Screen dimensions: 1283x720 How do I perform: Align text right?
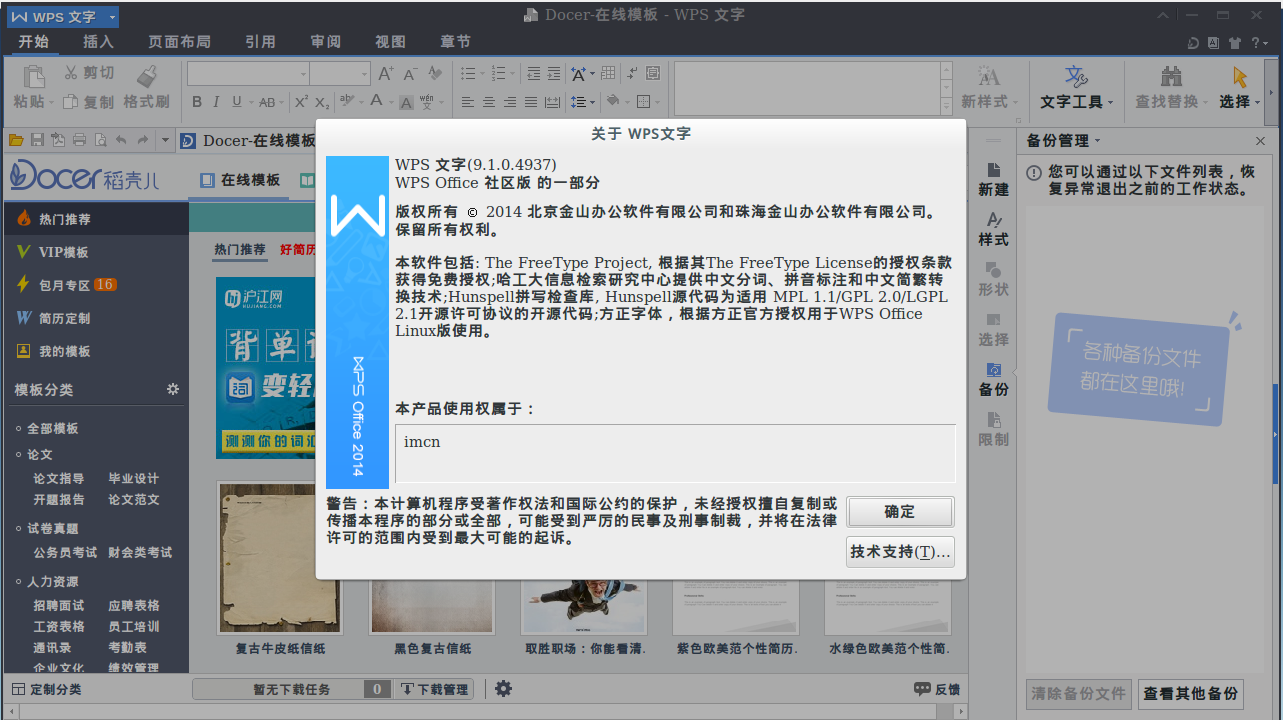[x=510, y=102]
